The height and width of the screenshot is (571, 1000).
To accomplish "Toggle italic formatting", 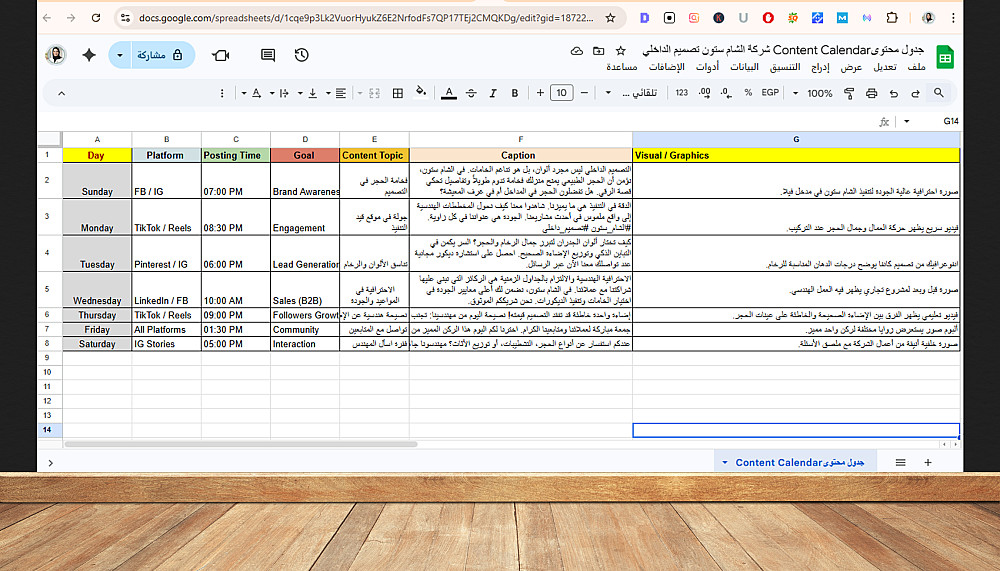I will pos(493,93).
